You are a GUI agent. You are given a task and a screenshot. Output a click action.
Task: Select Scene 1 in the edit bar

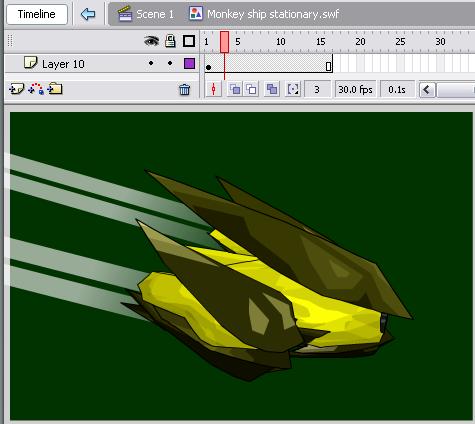click(x=155, y=14)
